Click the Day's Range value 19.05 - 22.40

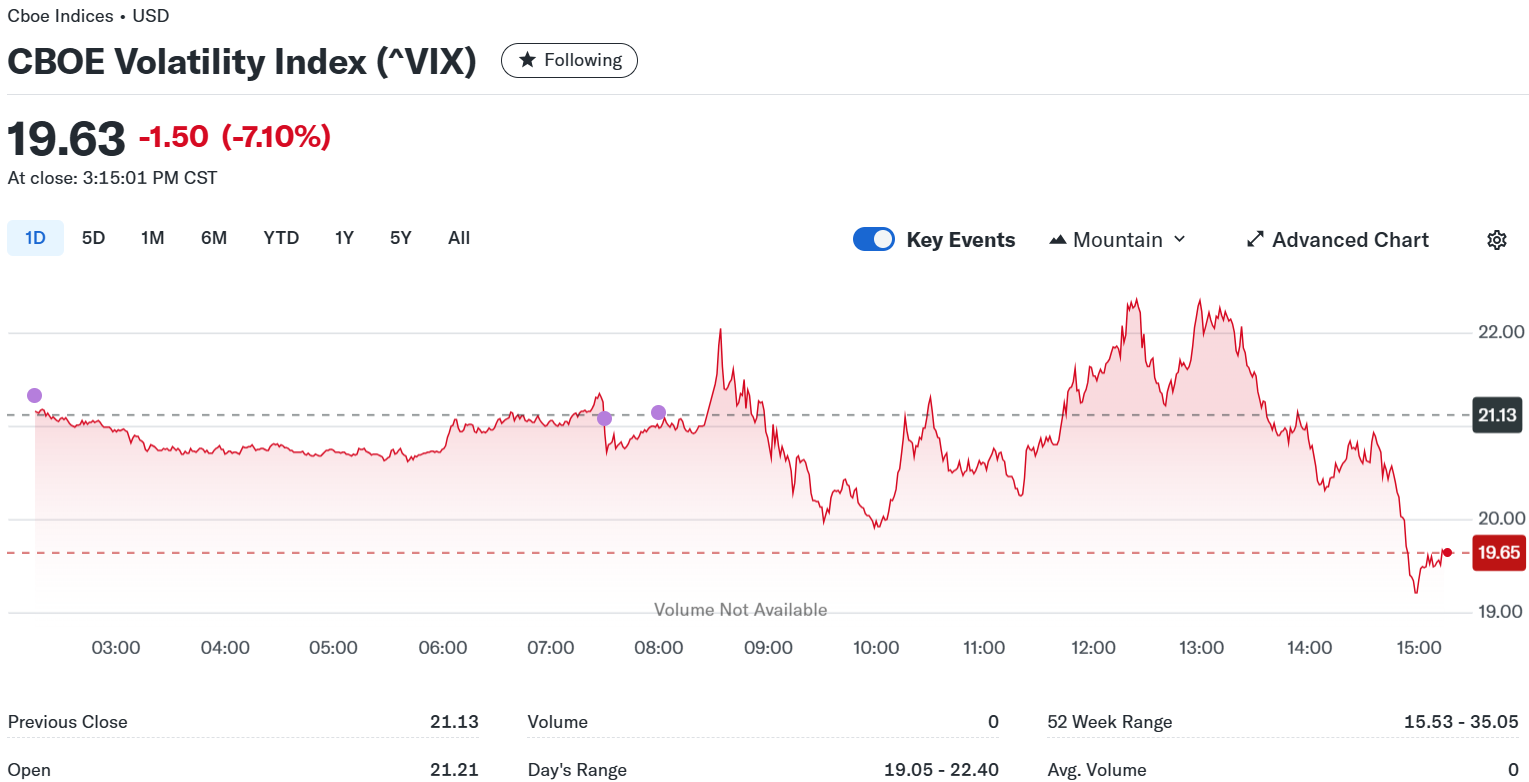(941, 770)
